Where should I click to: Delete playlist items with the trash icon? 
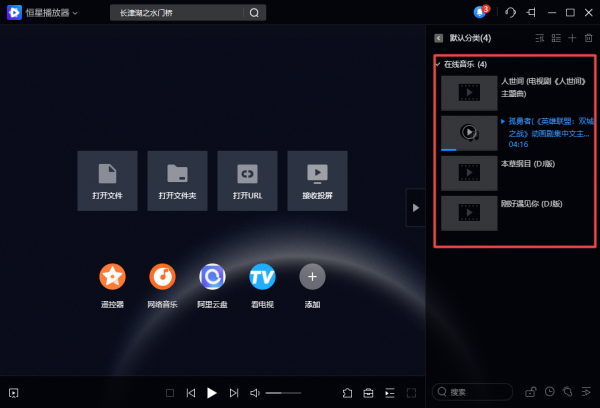click(x=589, y=38)
